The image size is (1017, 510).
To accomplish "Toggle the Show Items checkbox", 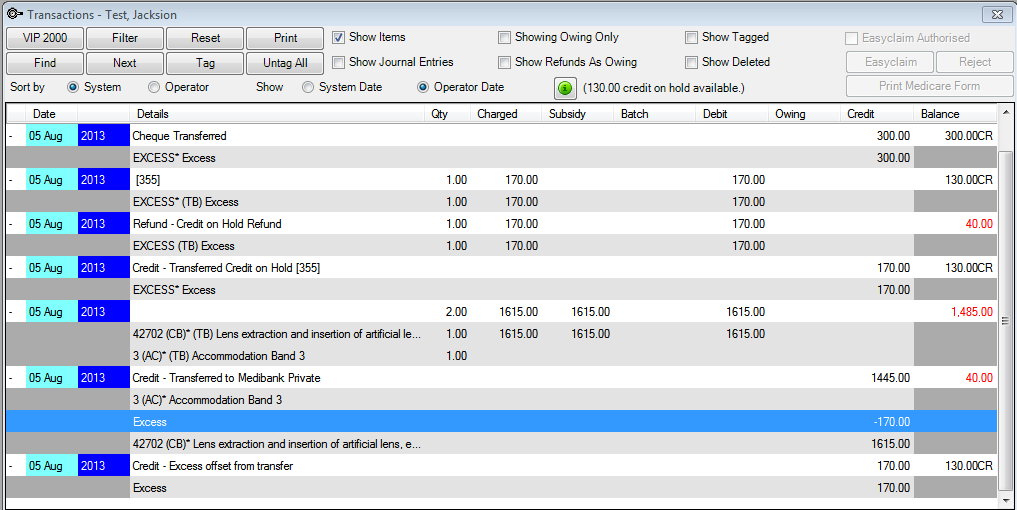I will (338, 38).
